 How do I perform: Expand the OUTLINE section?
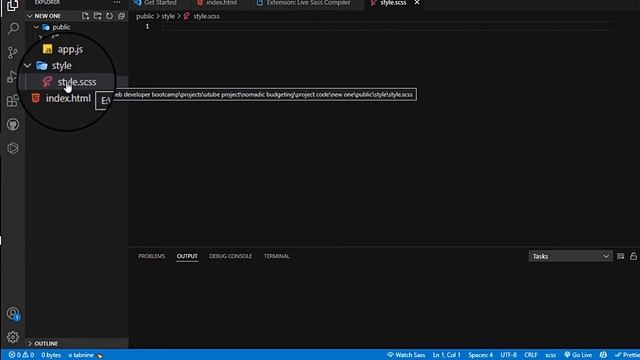tap(30, 344)
